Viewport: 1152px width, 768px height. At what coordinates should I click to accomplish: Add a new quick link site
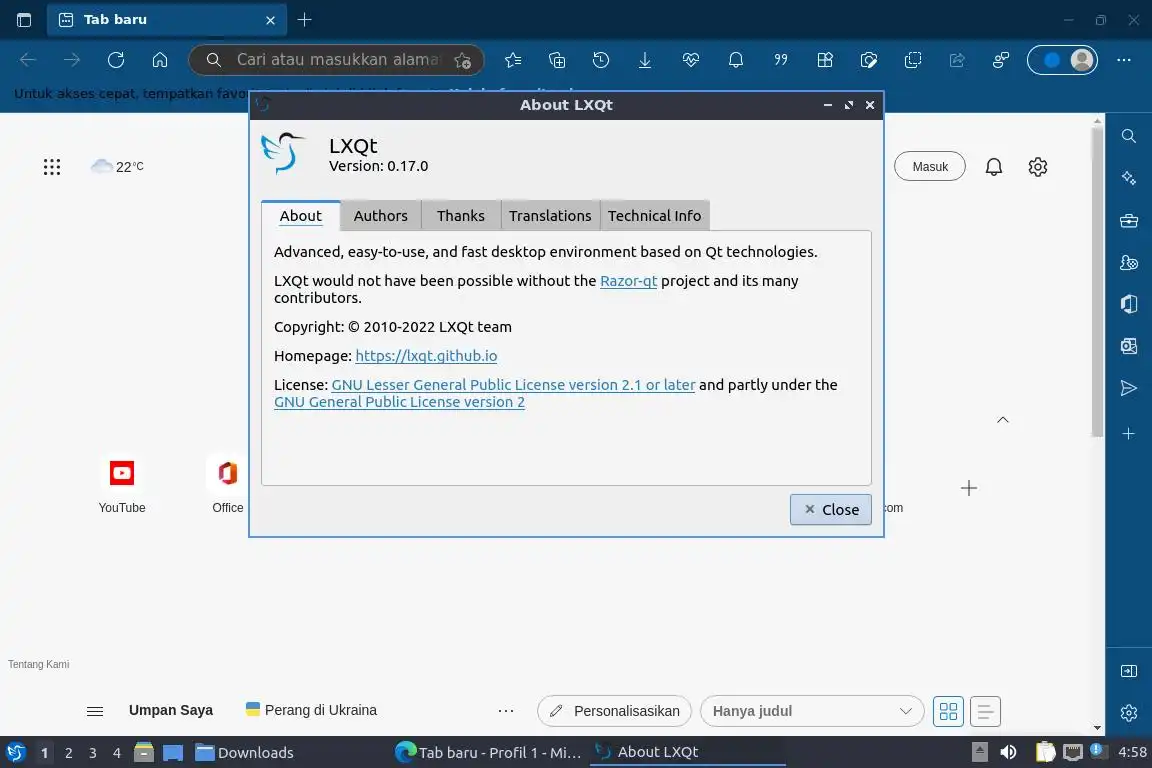968,488
